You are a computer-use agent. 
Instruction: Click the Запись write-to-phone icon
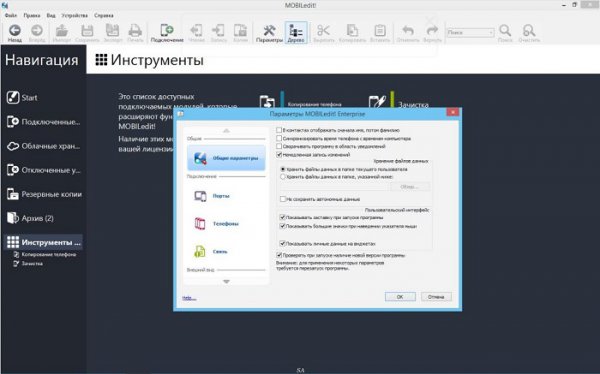[x=218, y=33]
